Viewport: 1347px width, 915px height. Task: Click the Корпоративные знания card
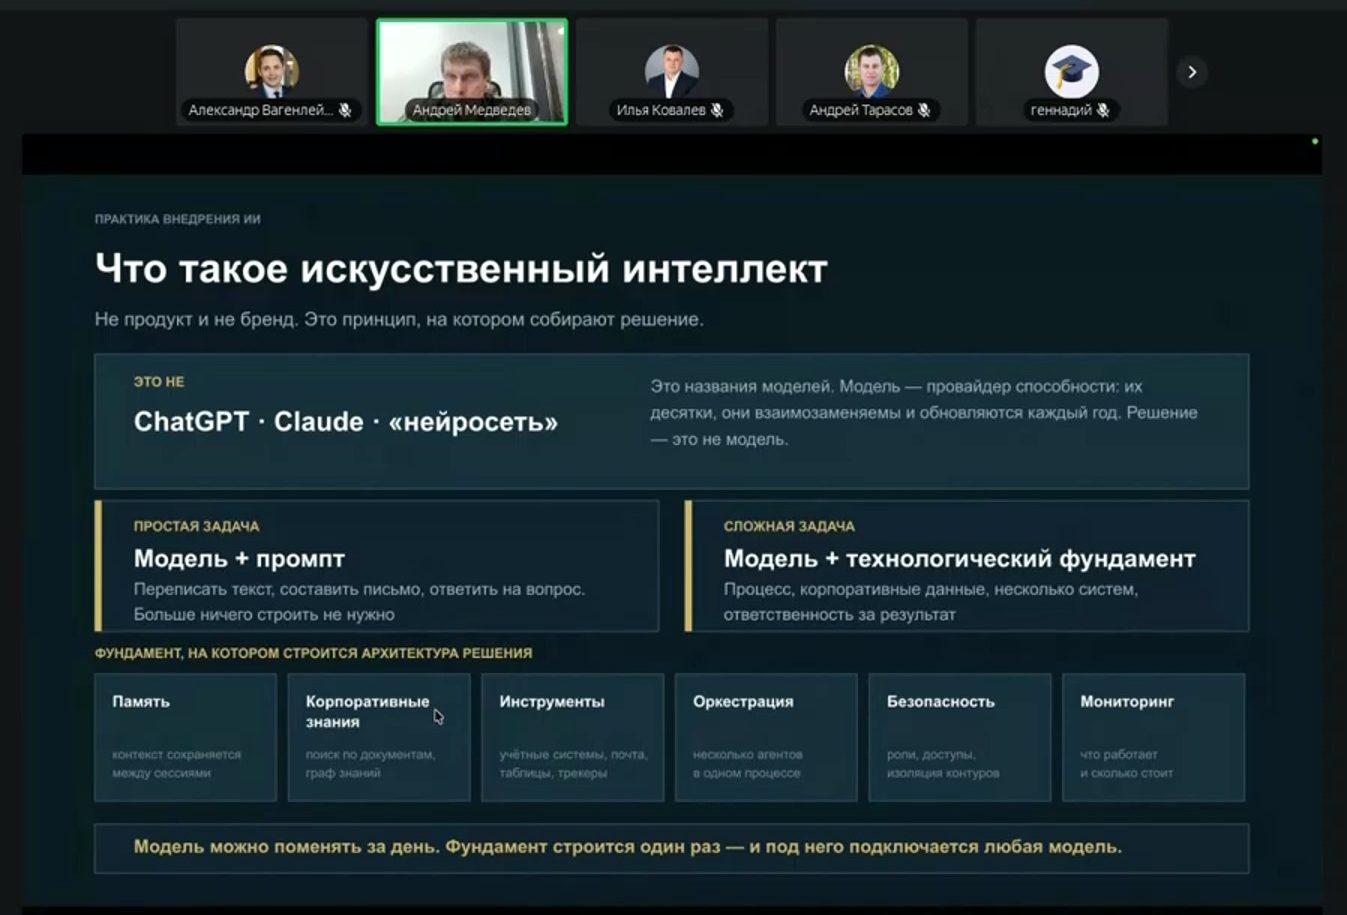379,737
